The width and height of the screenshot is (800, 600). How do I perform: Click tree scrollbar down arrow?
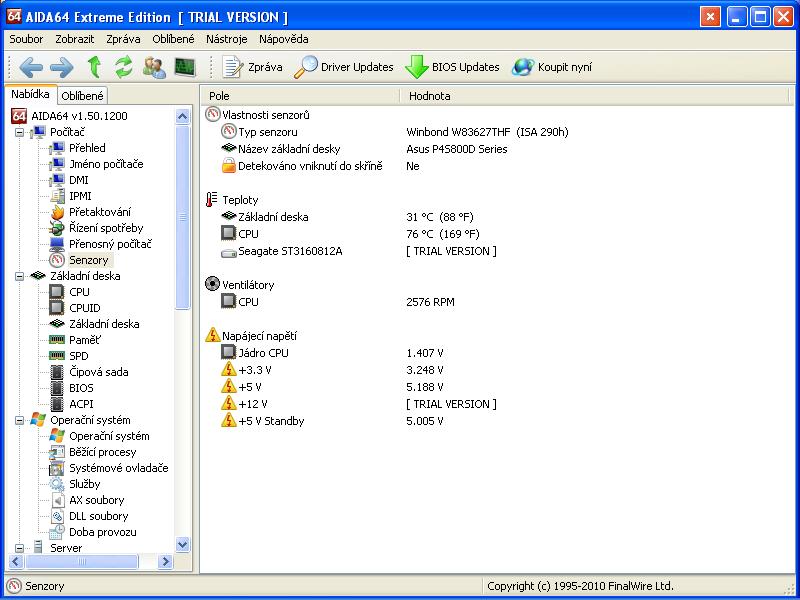click(183, 545)
